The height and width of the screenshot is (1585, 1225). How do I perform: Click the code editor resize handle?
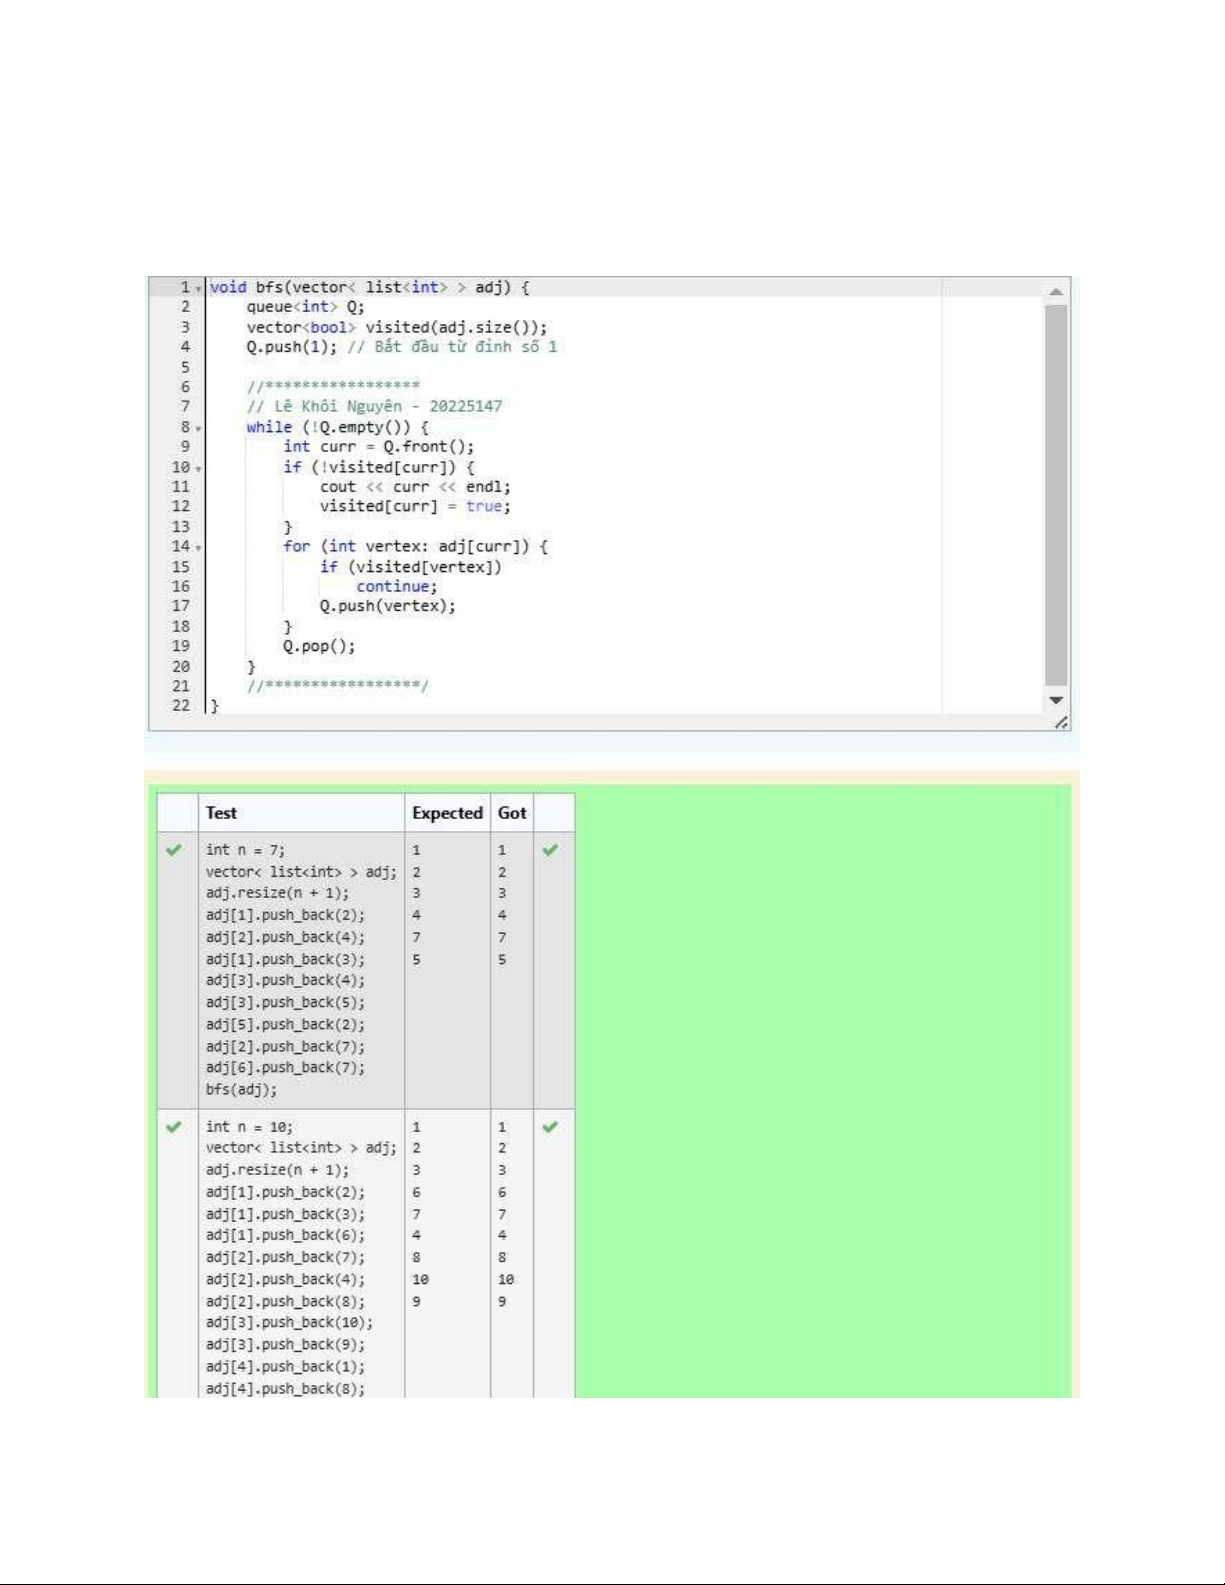click(x=1061, y=722)
